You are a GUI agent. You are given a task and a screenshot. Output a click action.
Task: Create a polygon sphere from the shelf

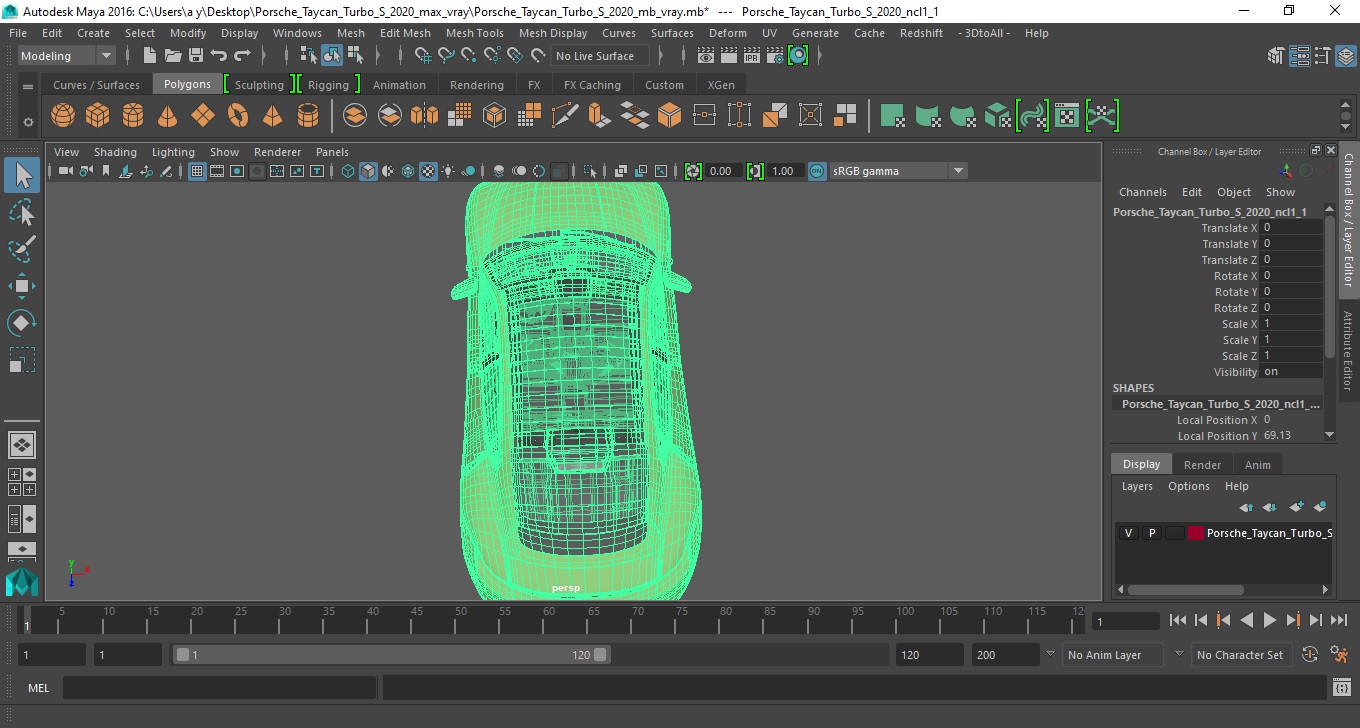pos(63,116)
